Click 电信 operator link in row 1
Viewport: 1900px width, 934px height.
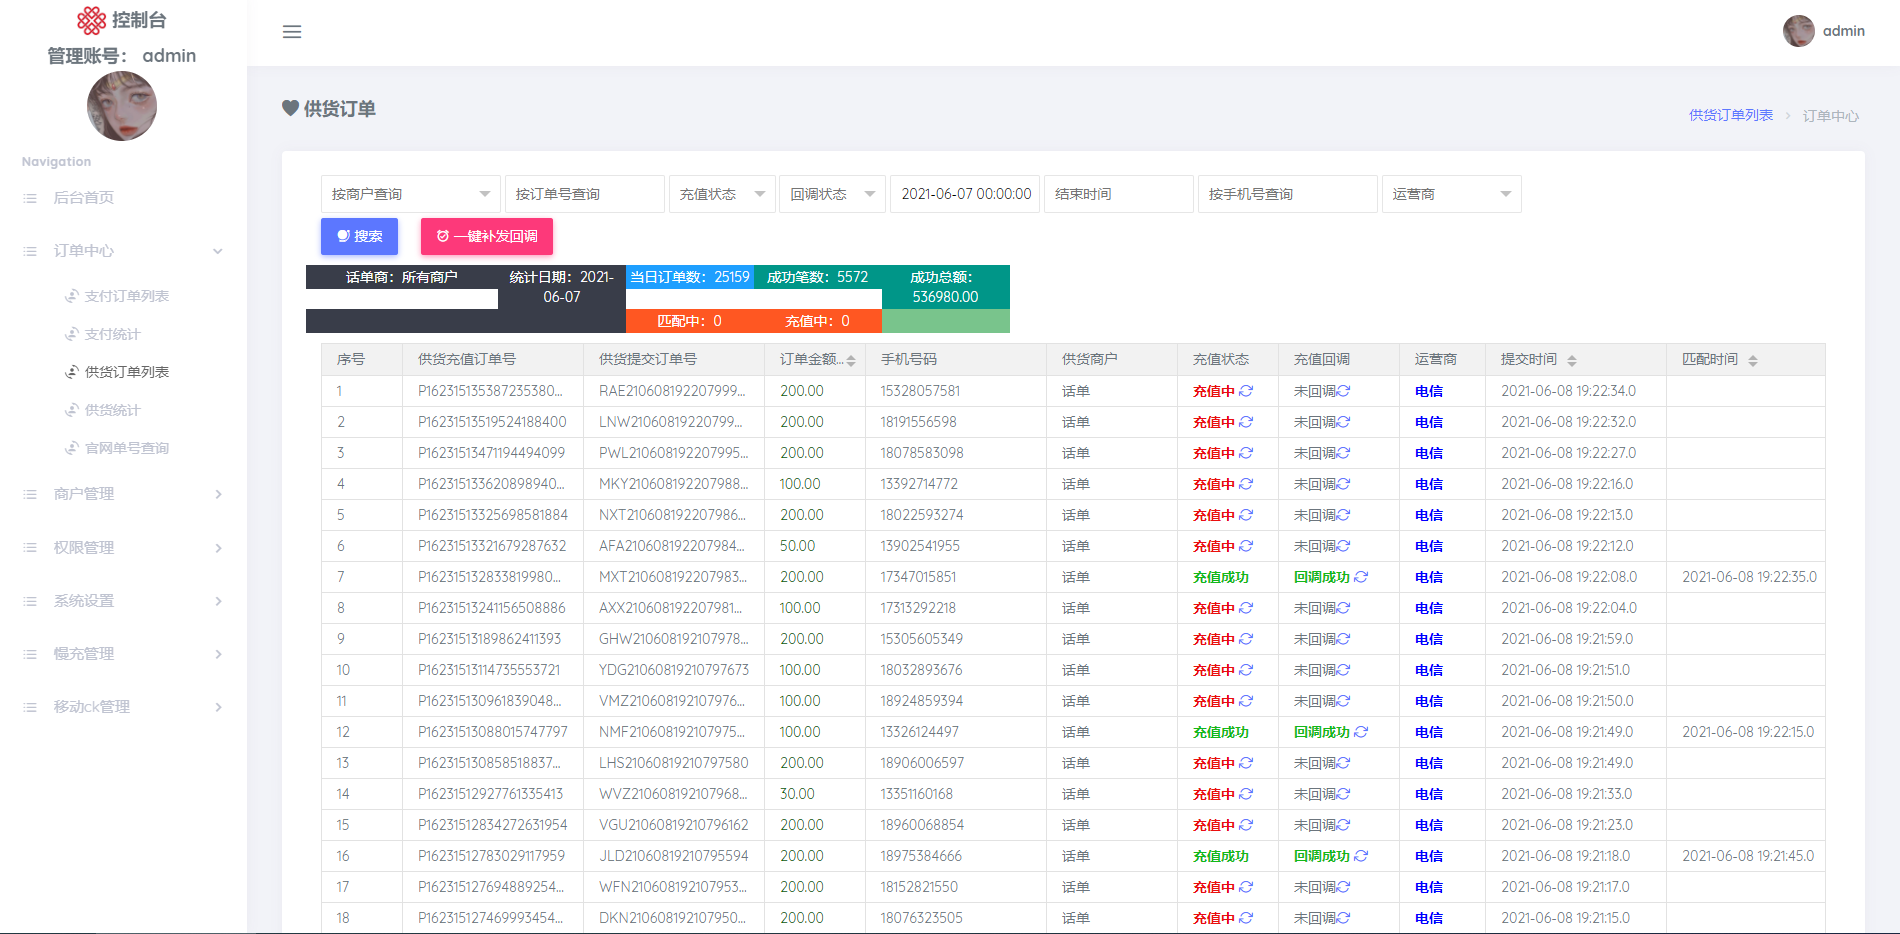[x=1429, y=391]
